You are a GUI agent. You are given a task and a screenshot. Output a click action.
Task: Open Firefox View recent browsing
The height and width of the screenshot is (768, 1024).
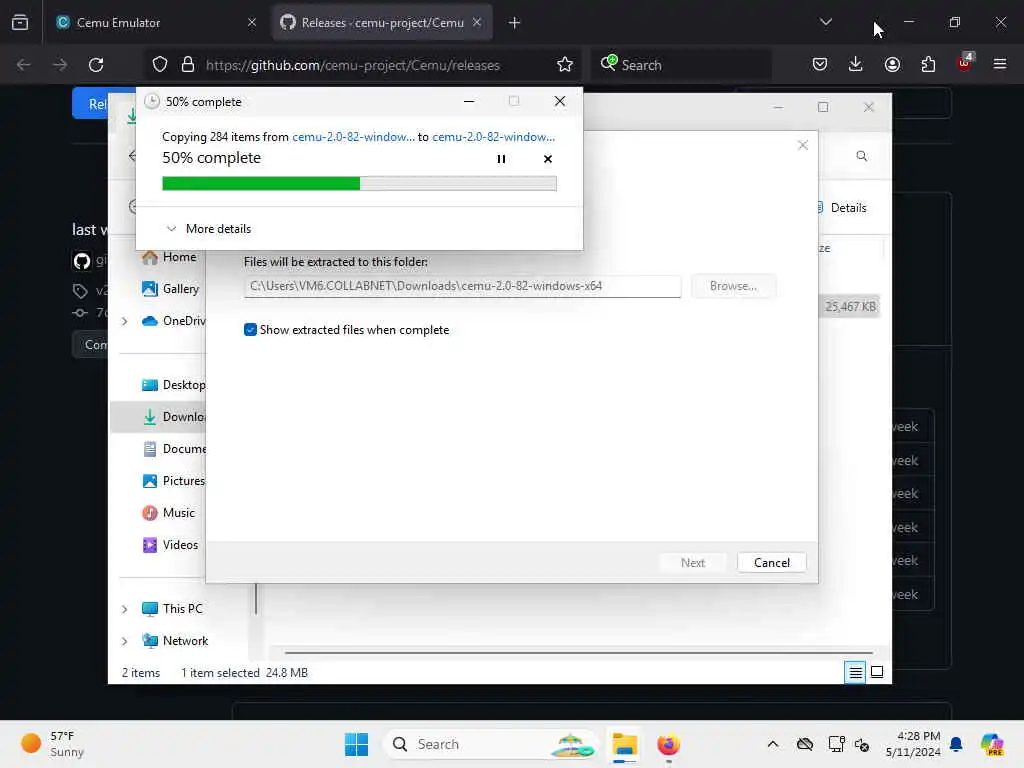(20, 23)
